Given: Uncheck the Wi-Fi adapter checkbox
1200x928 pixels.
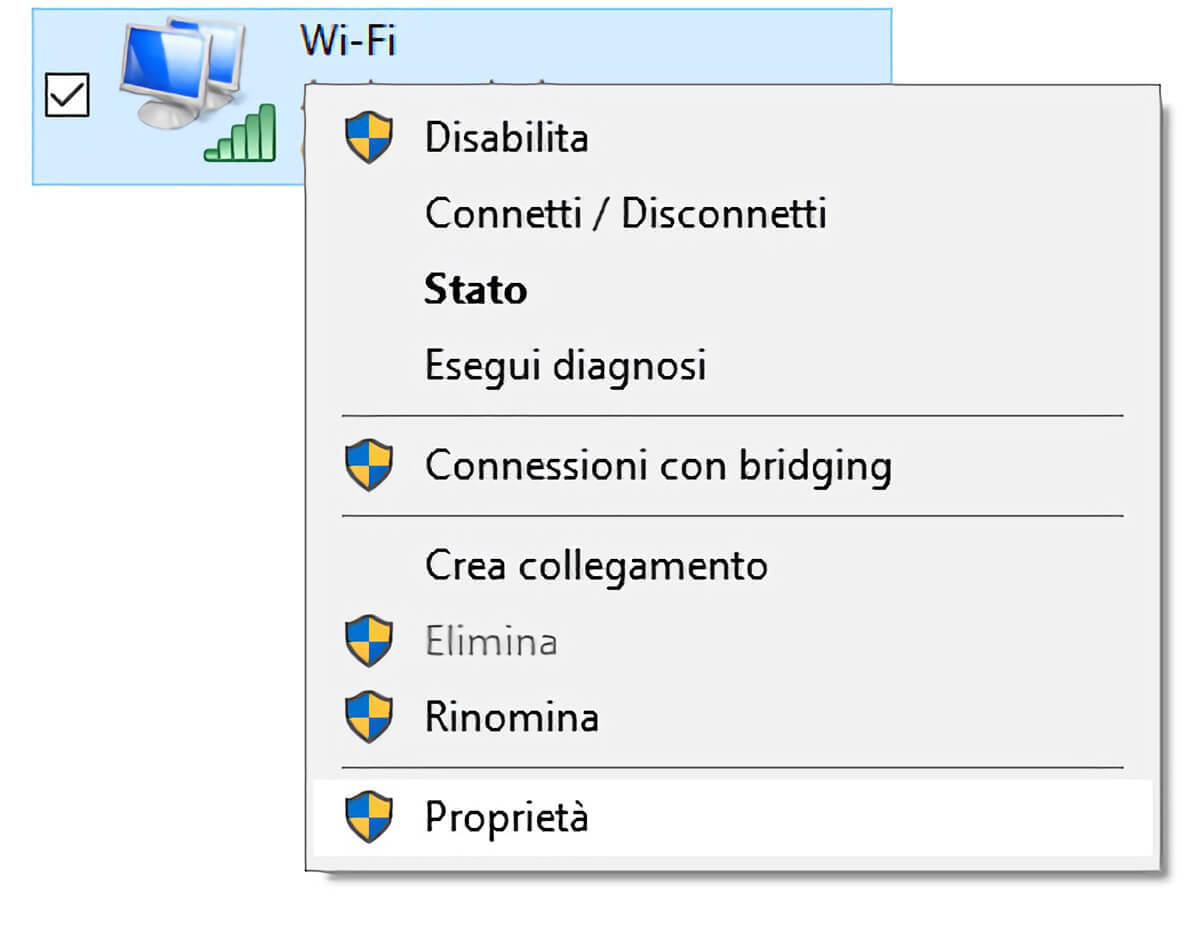Looking at the screenshot, I should coord(68,97).
